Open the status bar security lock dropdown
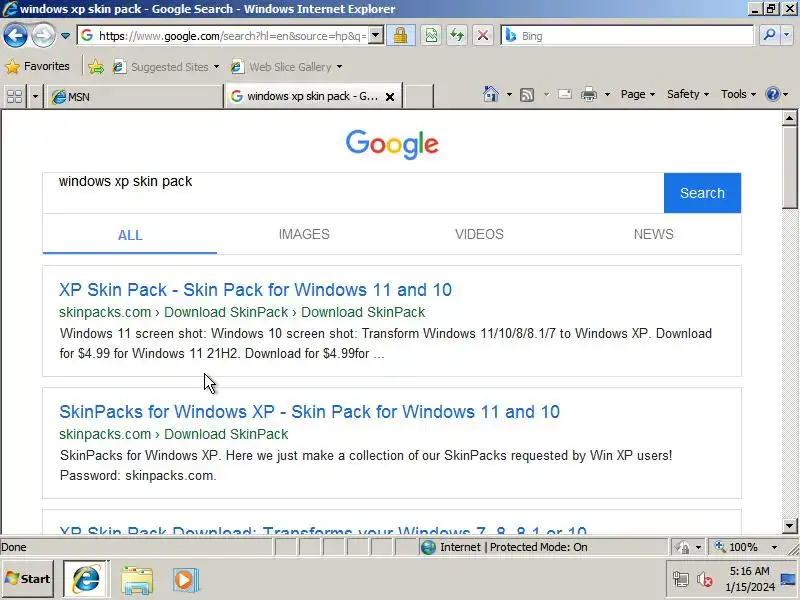Viewport: 800px width, 600px height. click(688, 547)
